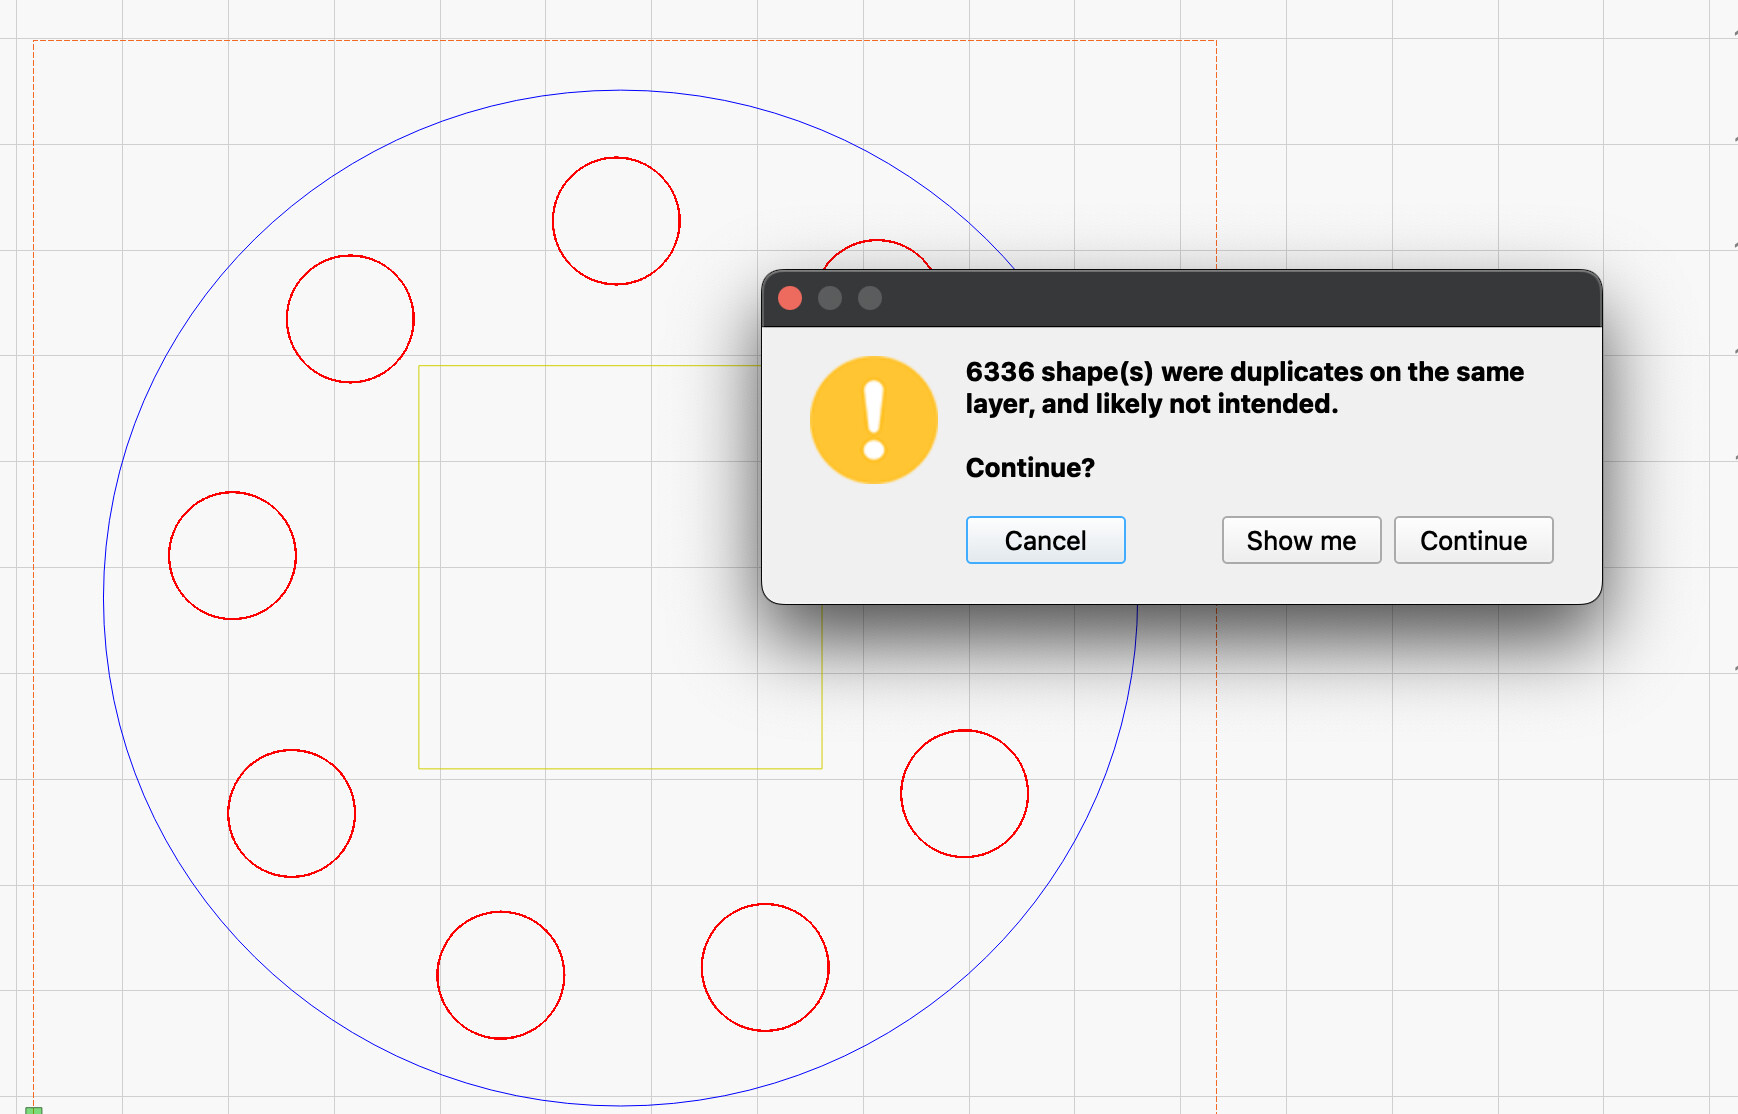Click the duplicate shapes warning message text
Screen dimensions: 1738x1114
pyautogui.click(x=1244, y=388)
